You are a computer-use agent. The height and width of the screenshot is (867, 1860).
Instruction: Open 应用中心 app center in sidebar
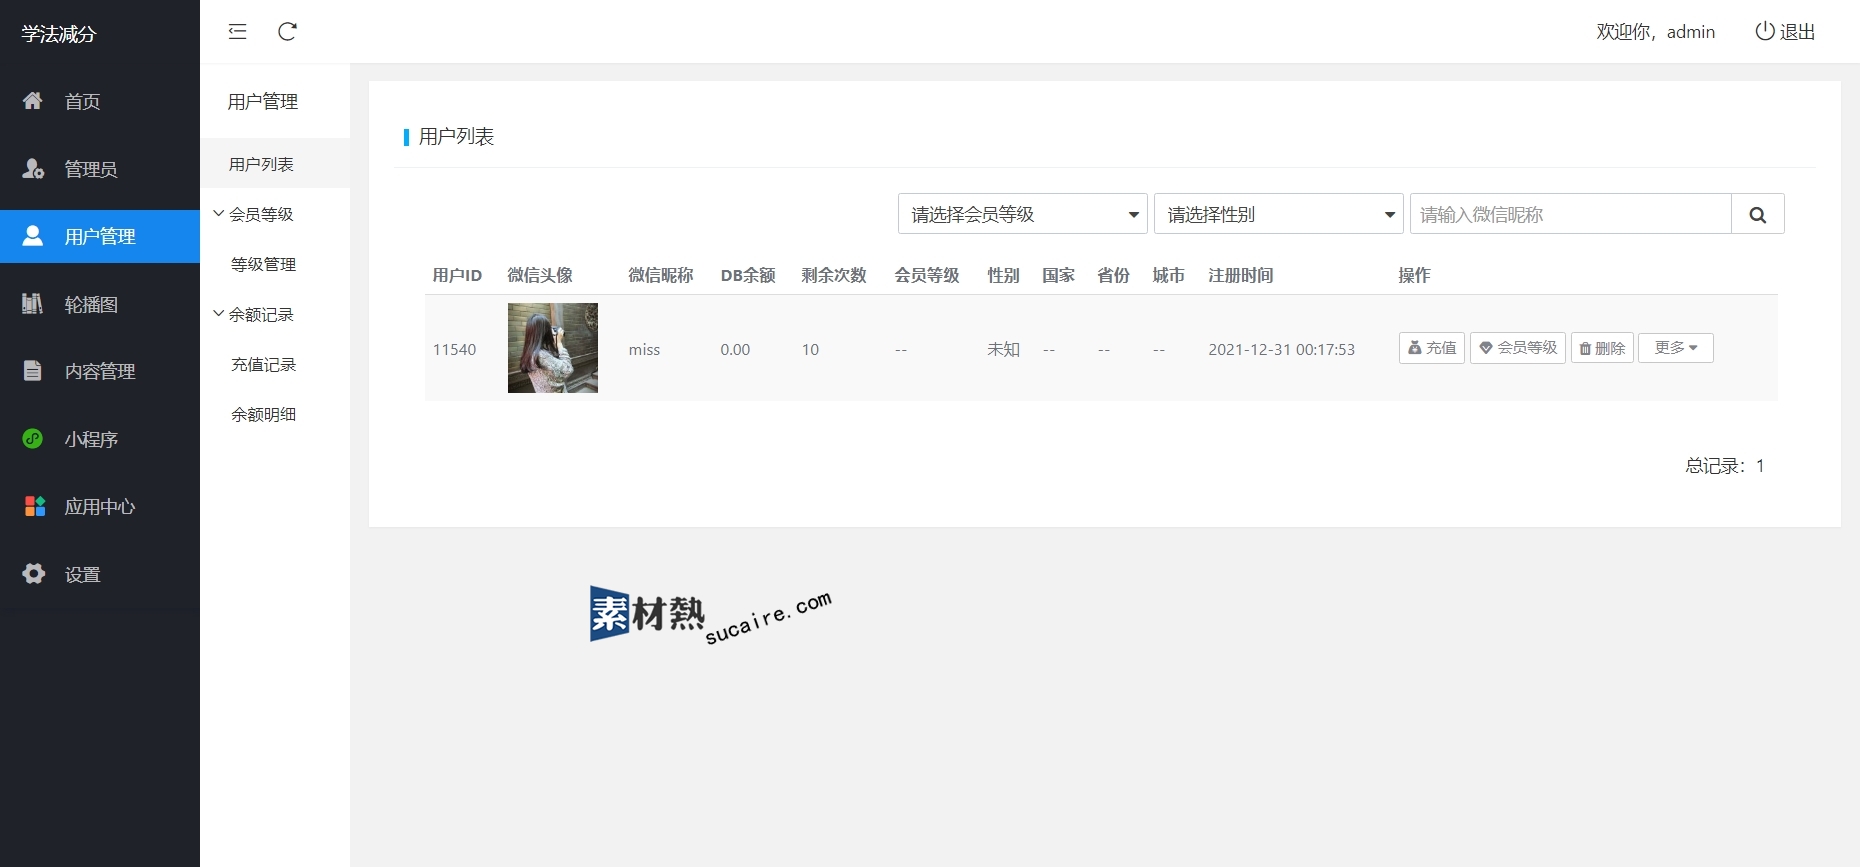click(x=99, y=506)
